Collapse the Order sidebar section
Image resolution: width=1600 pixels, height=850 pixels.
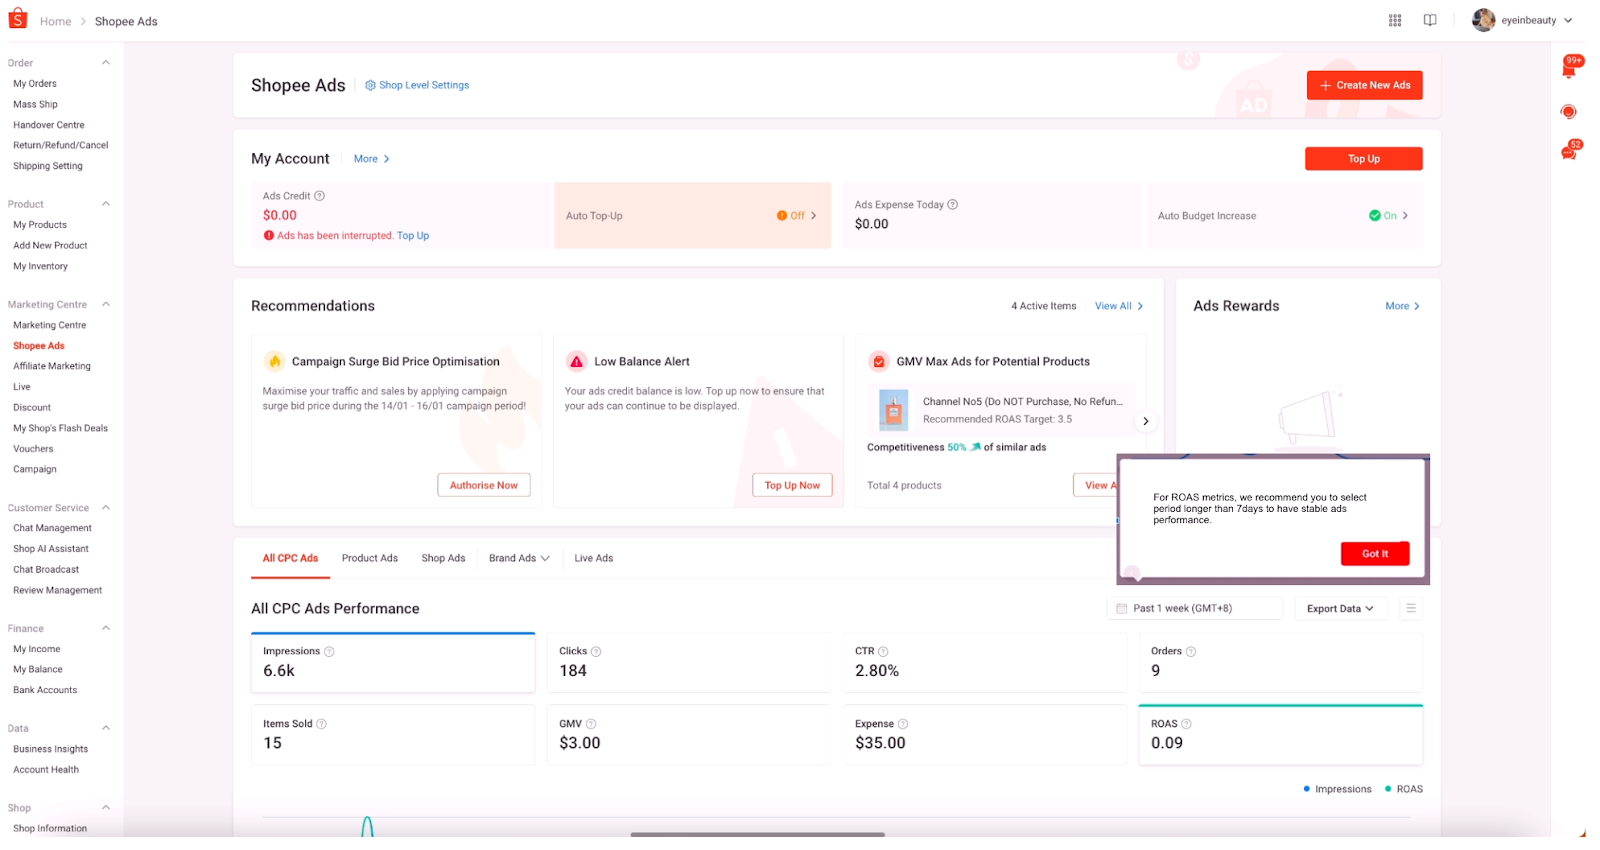click(106, 62)
